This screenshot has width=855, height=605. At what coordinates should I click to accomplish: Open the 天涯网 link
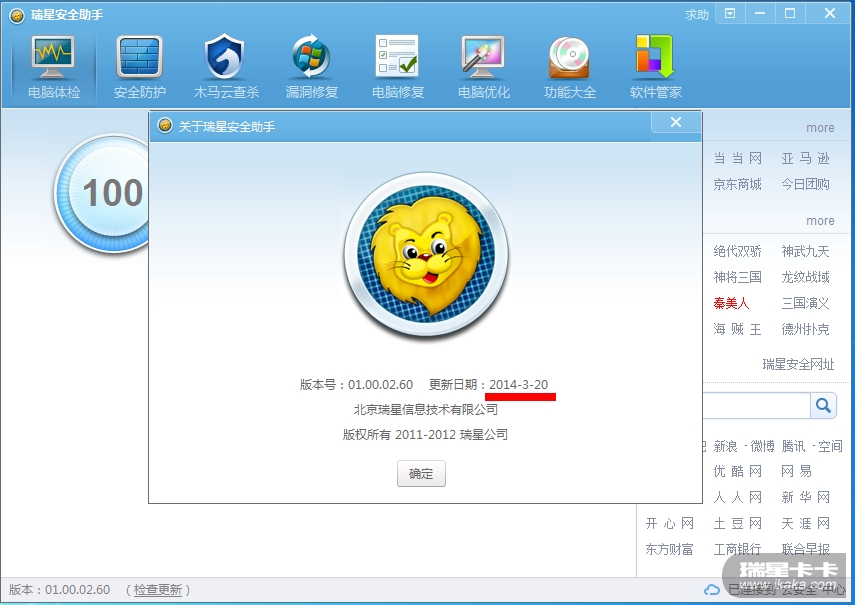pos(805,523)
